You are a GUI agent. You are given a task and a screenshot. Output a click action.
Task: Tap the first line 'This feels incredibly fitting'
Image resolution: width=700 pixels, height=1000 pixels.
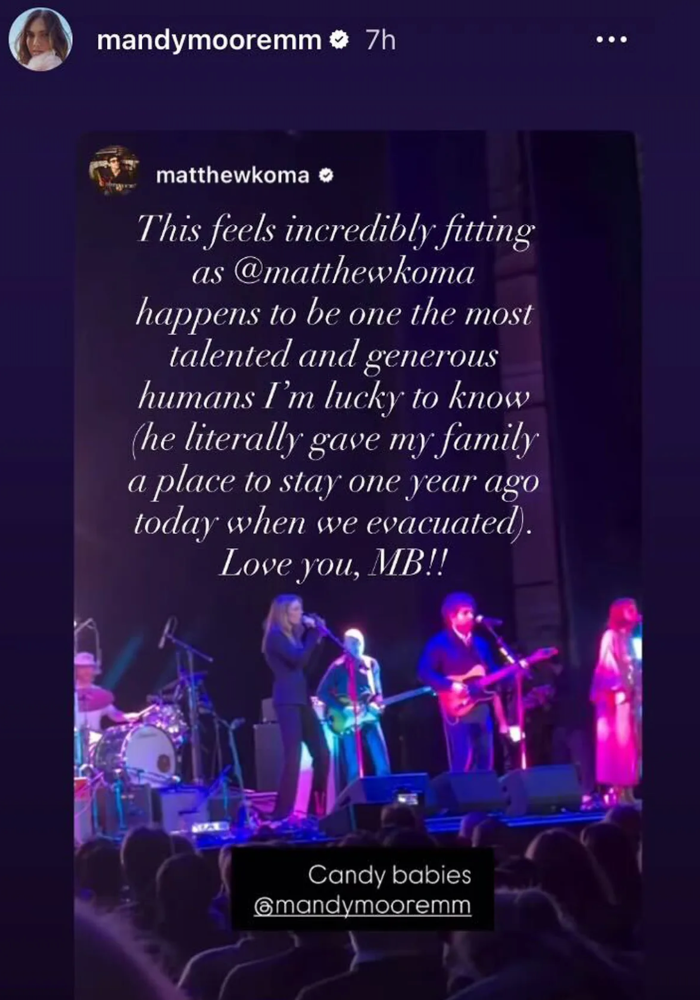pos(335,230)
